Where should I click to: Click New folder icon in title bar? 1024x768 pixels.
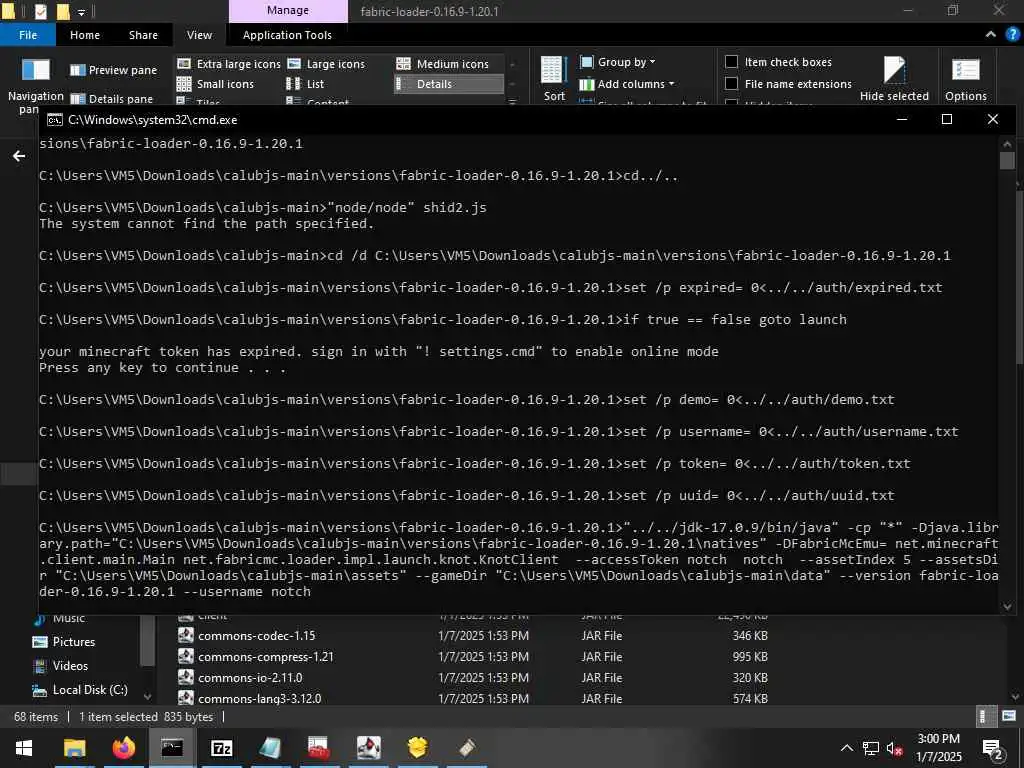click(63, 11)
